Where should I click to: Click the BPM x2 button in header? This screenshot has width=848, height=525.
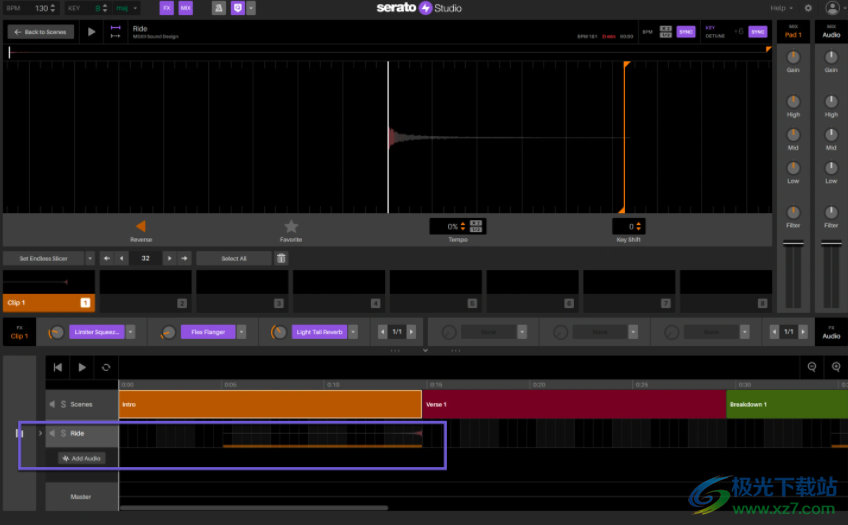coord(666,29)
